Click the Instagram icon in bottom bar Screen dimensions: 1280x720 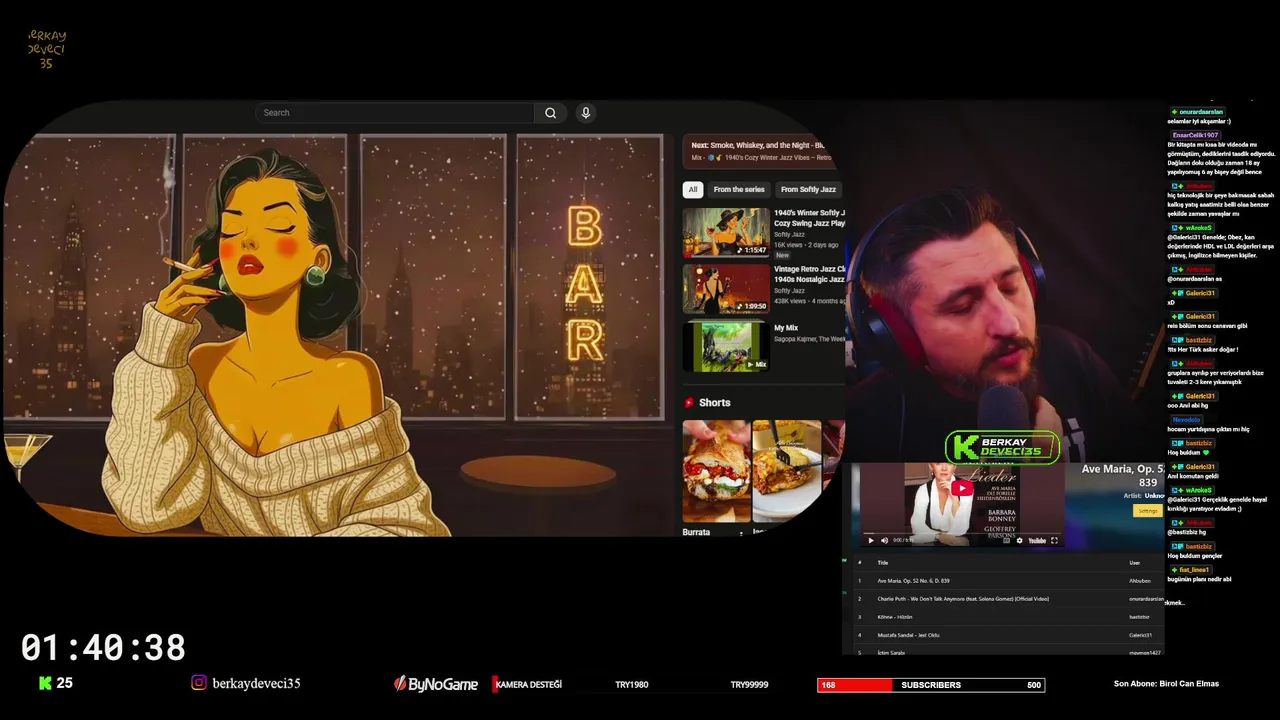click(199, 683)
